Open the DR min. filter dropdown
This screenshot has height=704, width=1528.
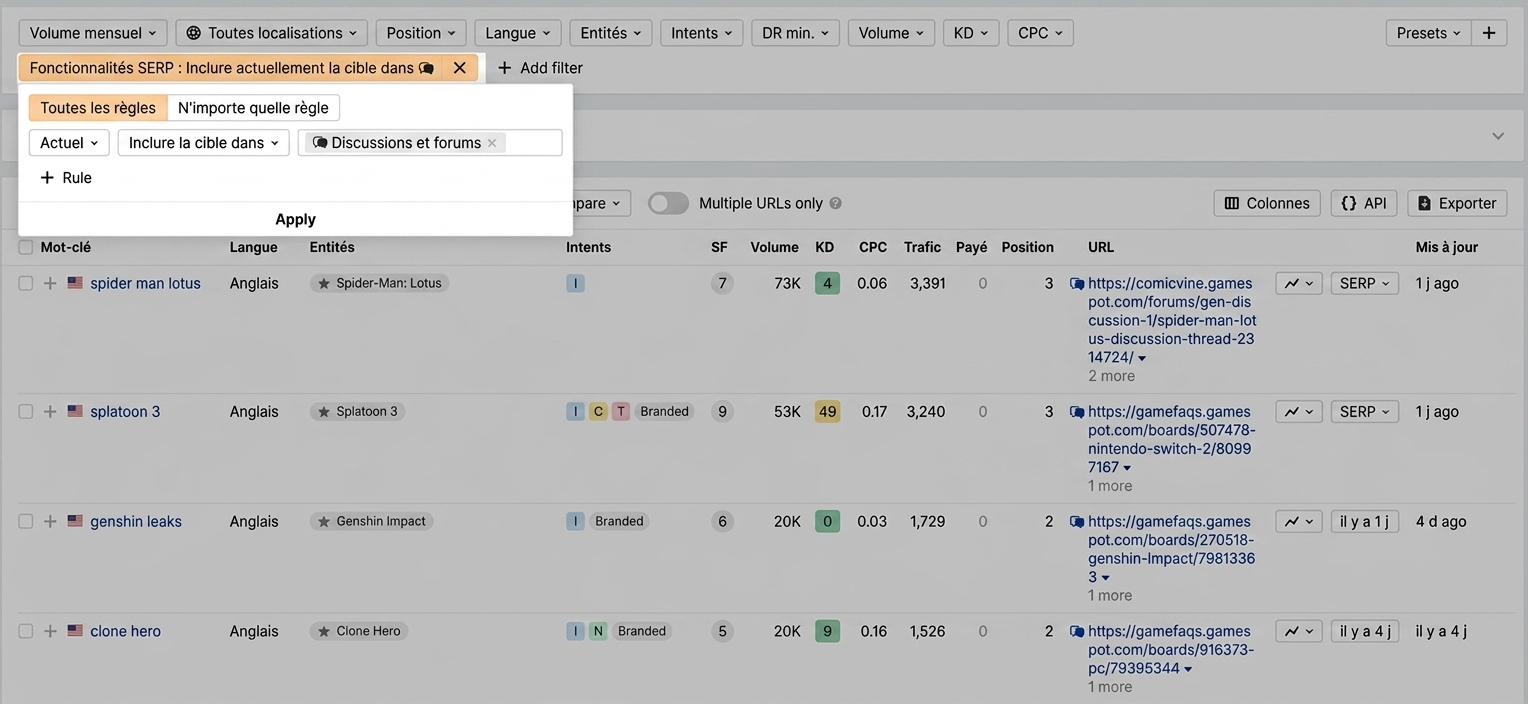[x=796, y=33]
